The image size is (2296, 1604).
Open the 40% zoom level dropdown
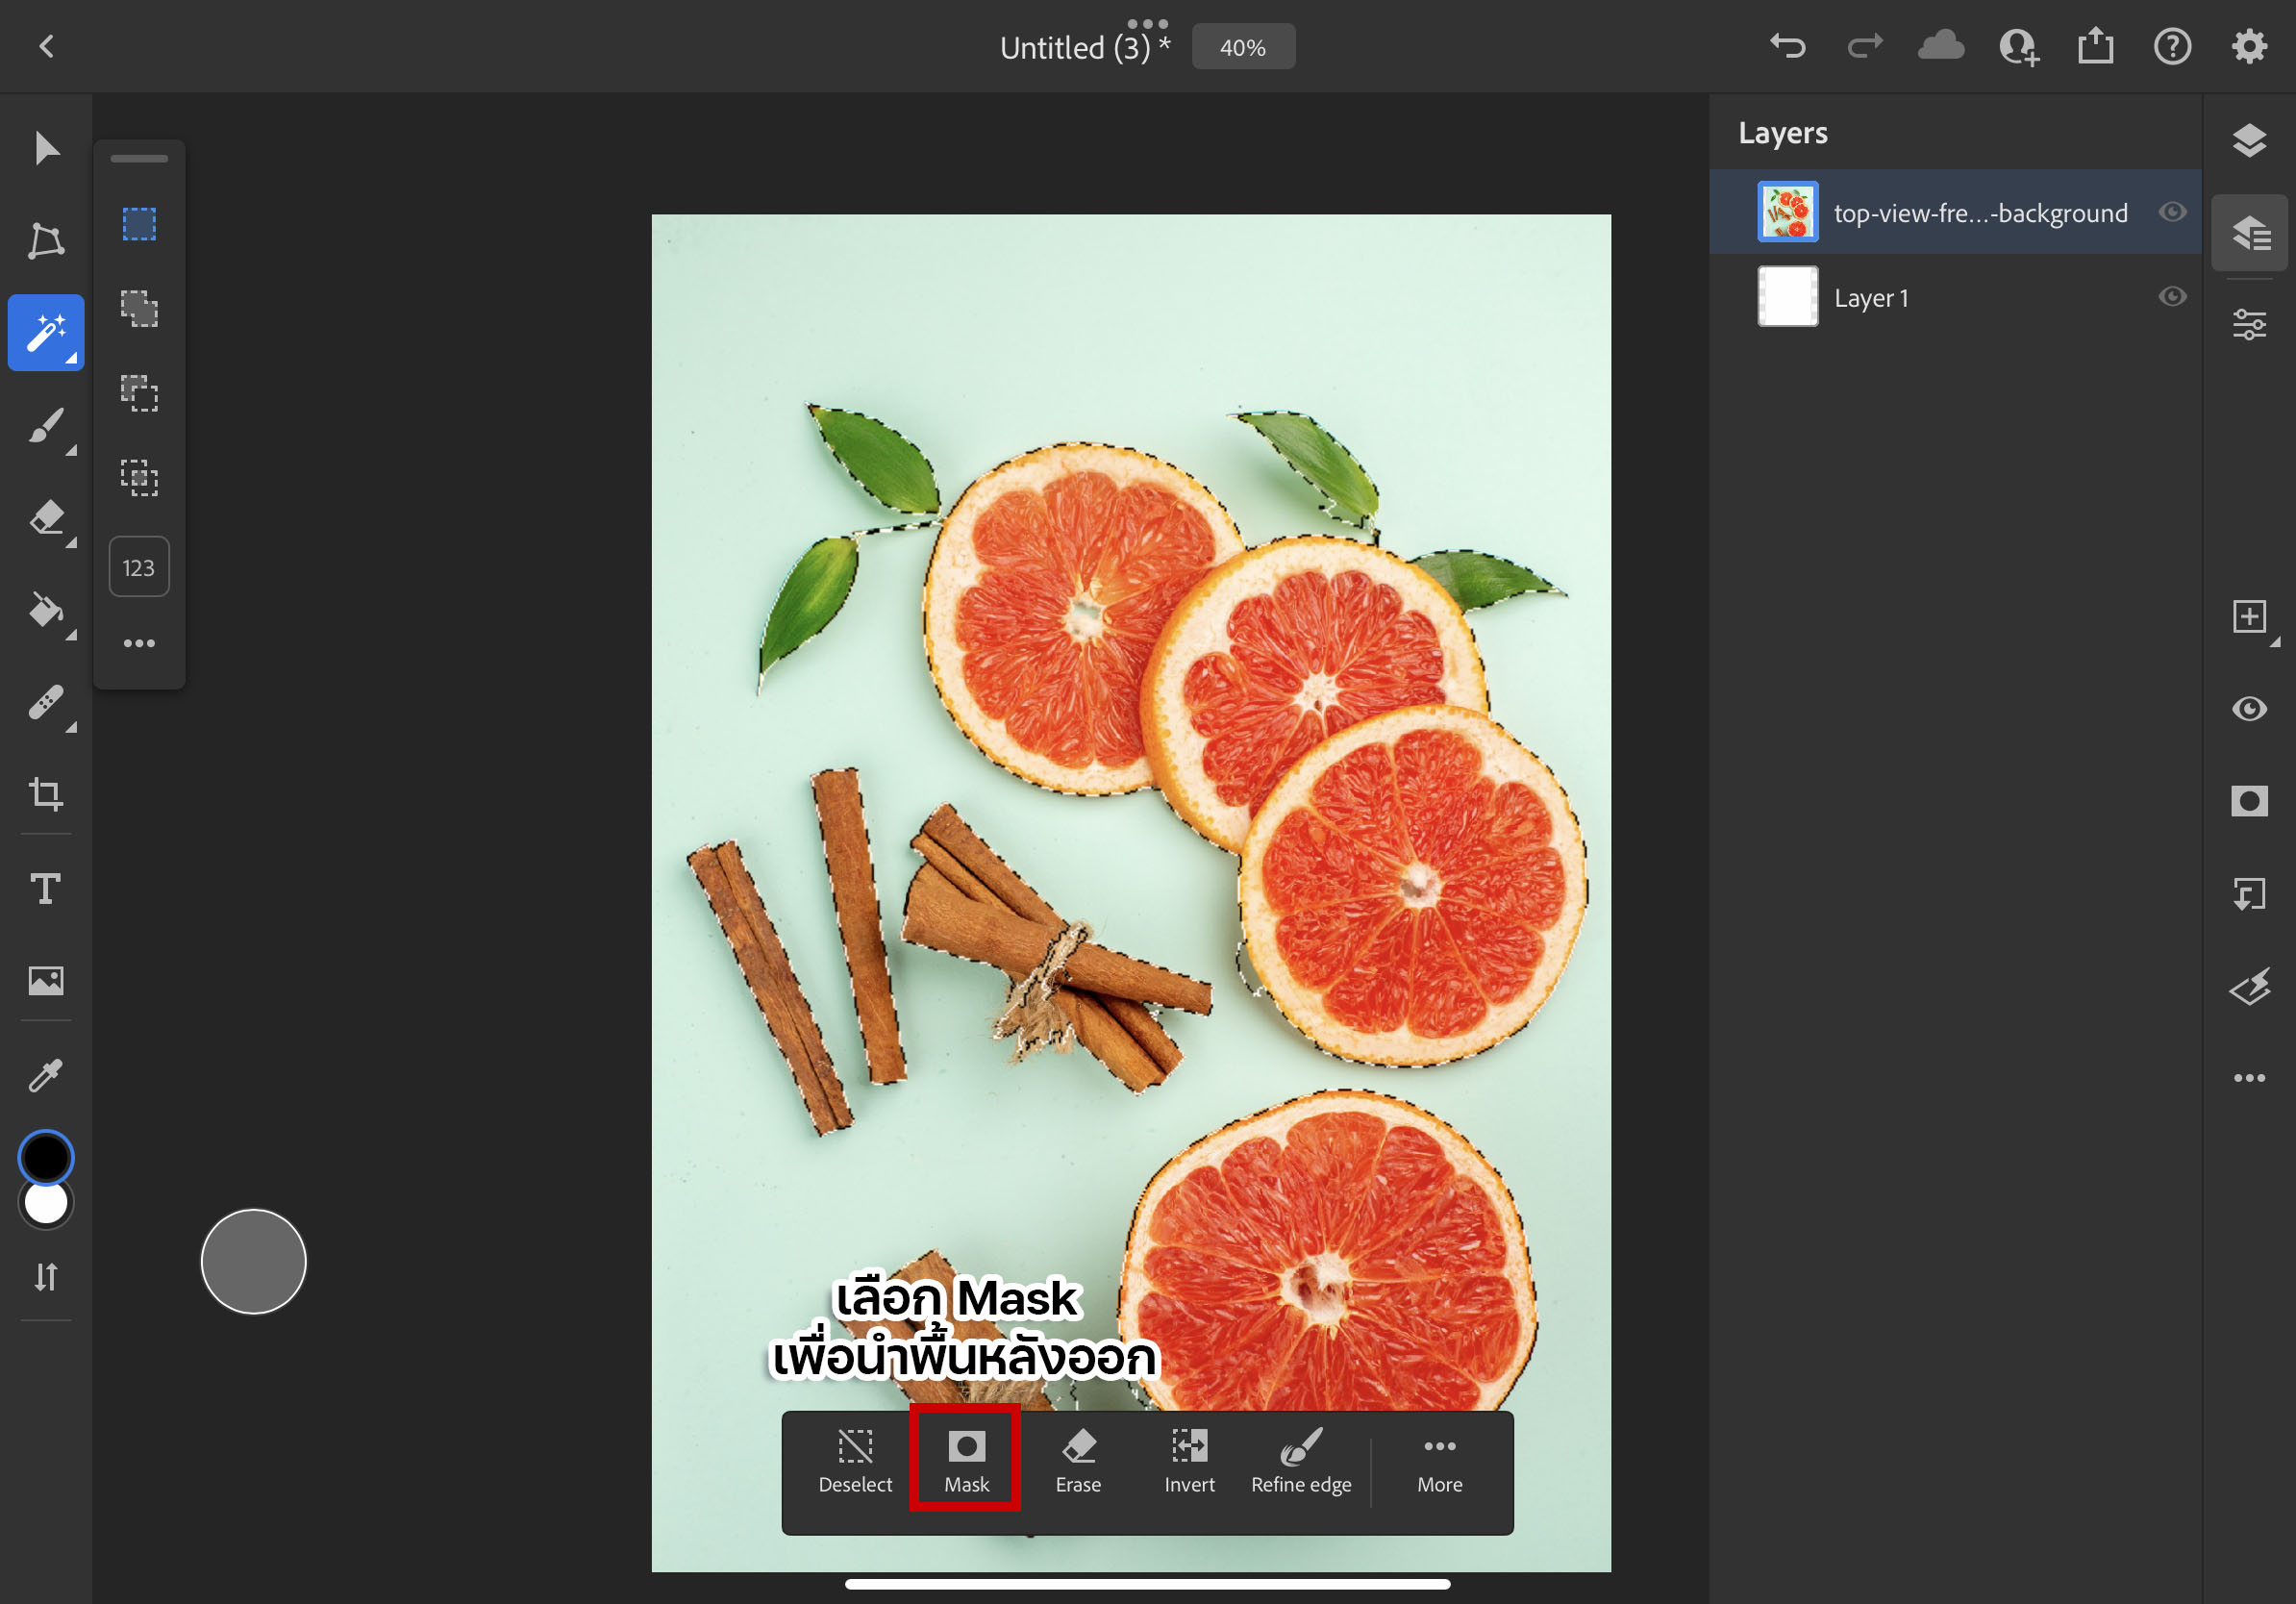(1242, 47)
